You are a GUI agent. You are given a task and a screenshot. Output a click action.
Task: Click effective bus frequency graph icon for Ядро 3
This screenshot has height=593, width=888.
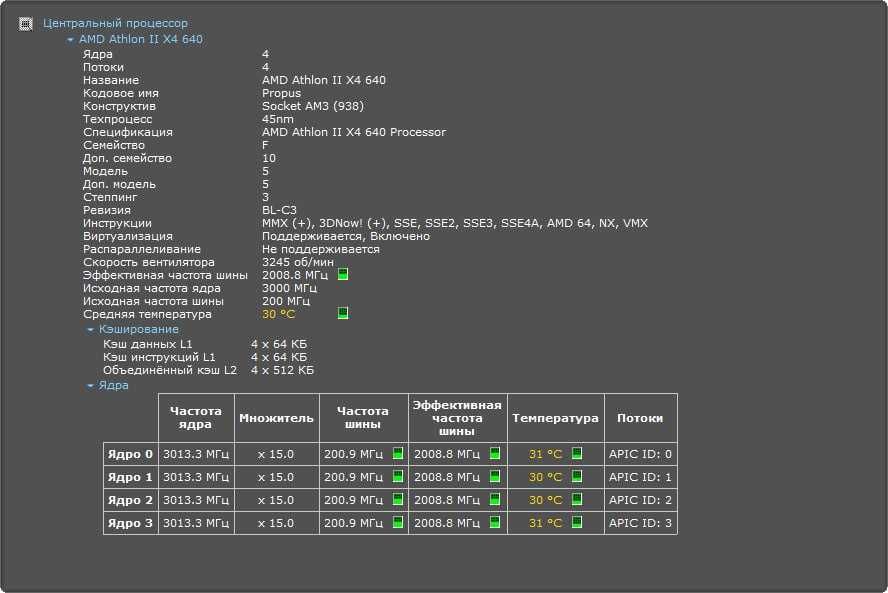click(495, 522)
